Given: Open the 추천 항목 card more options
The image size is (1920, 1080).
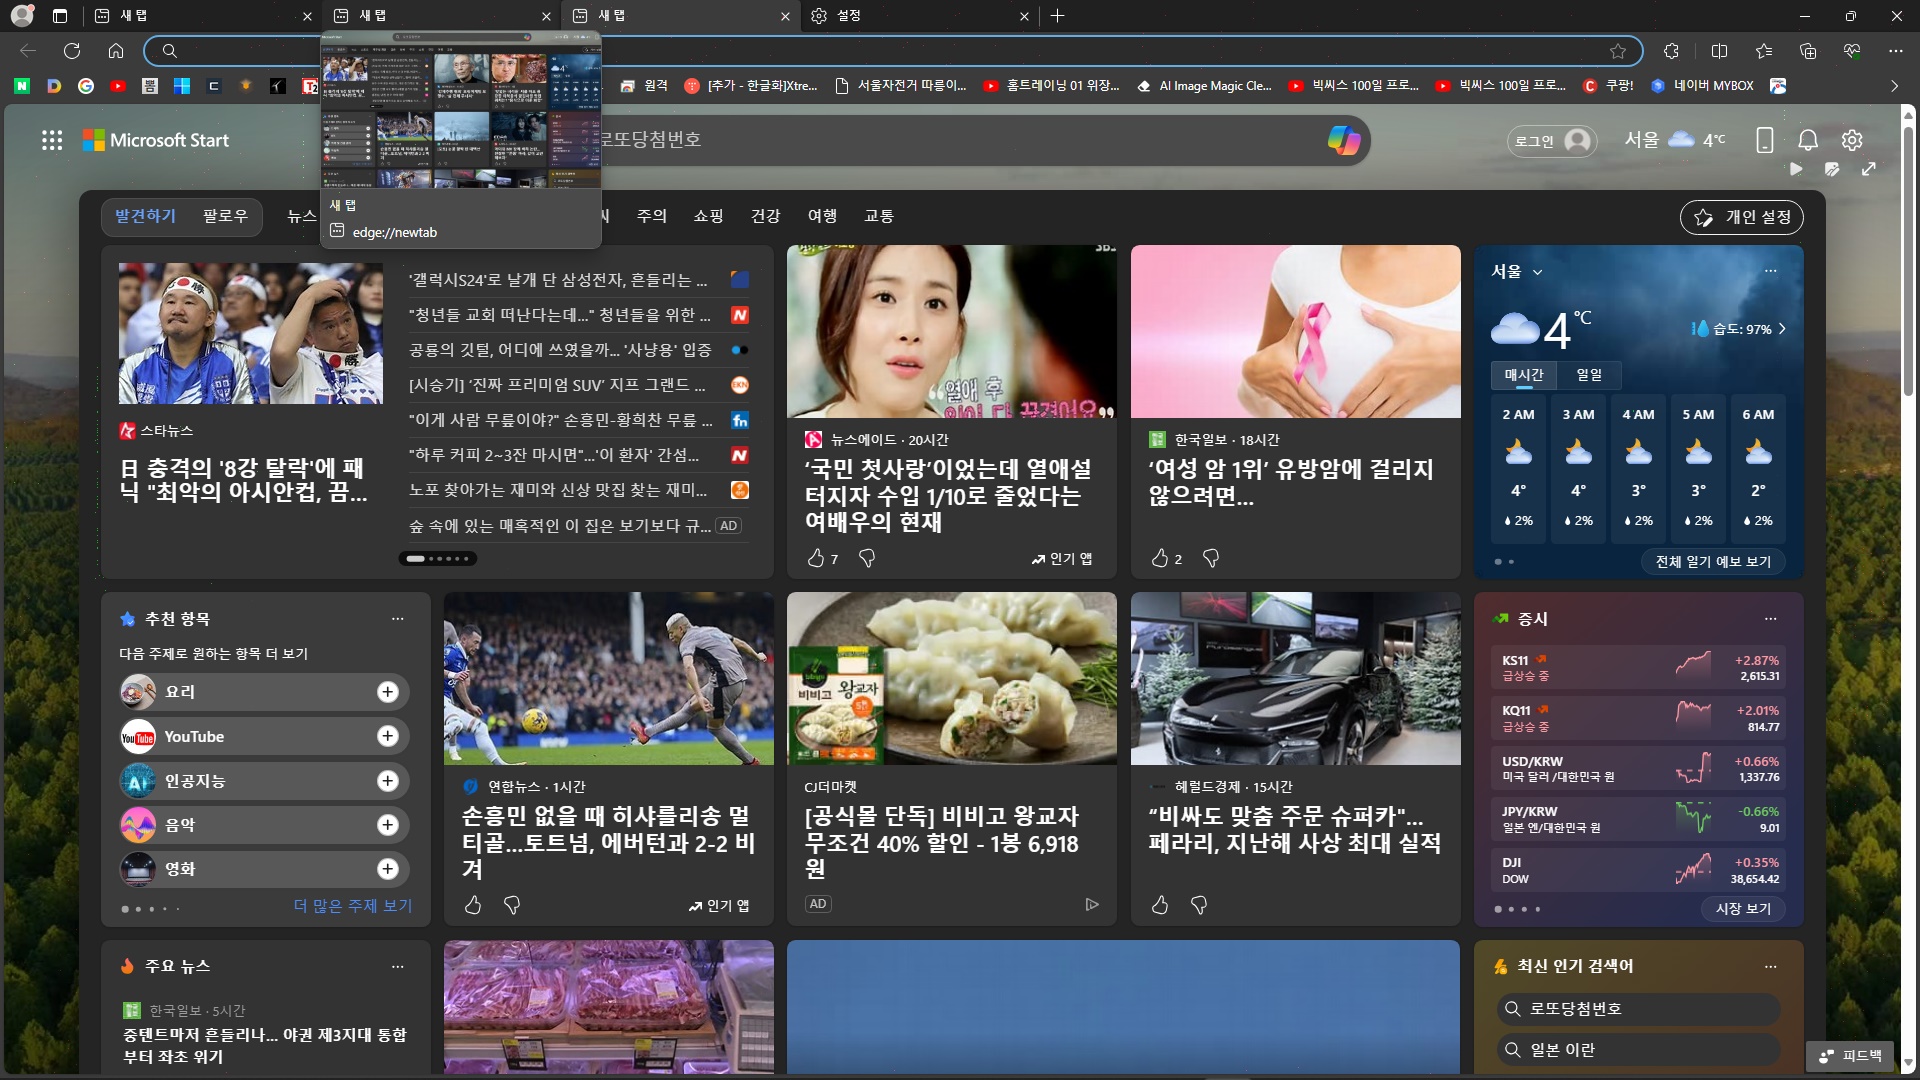Looking at the screenshot, I should click(x=398, y=619).
